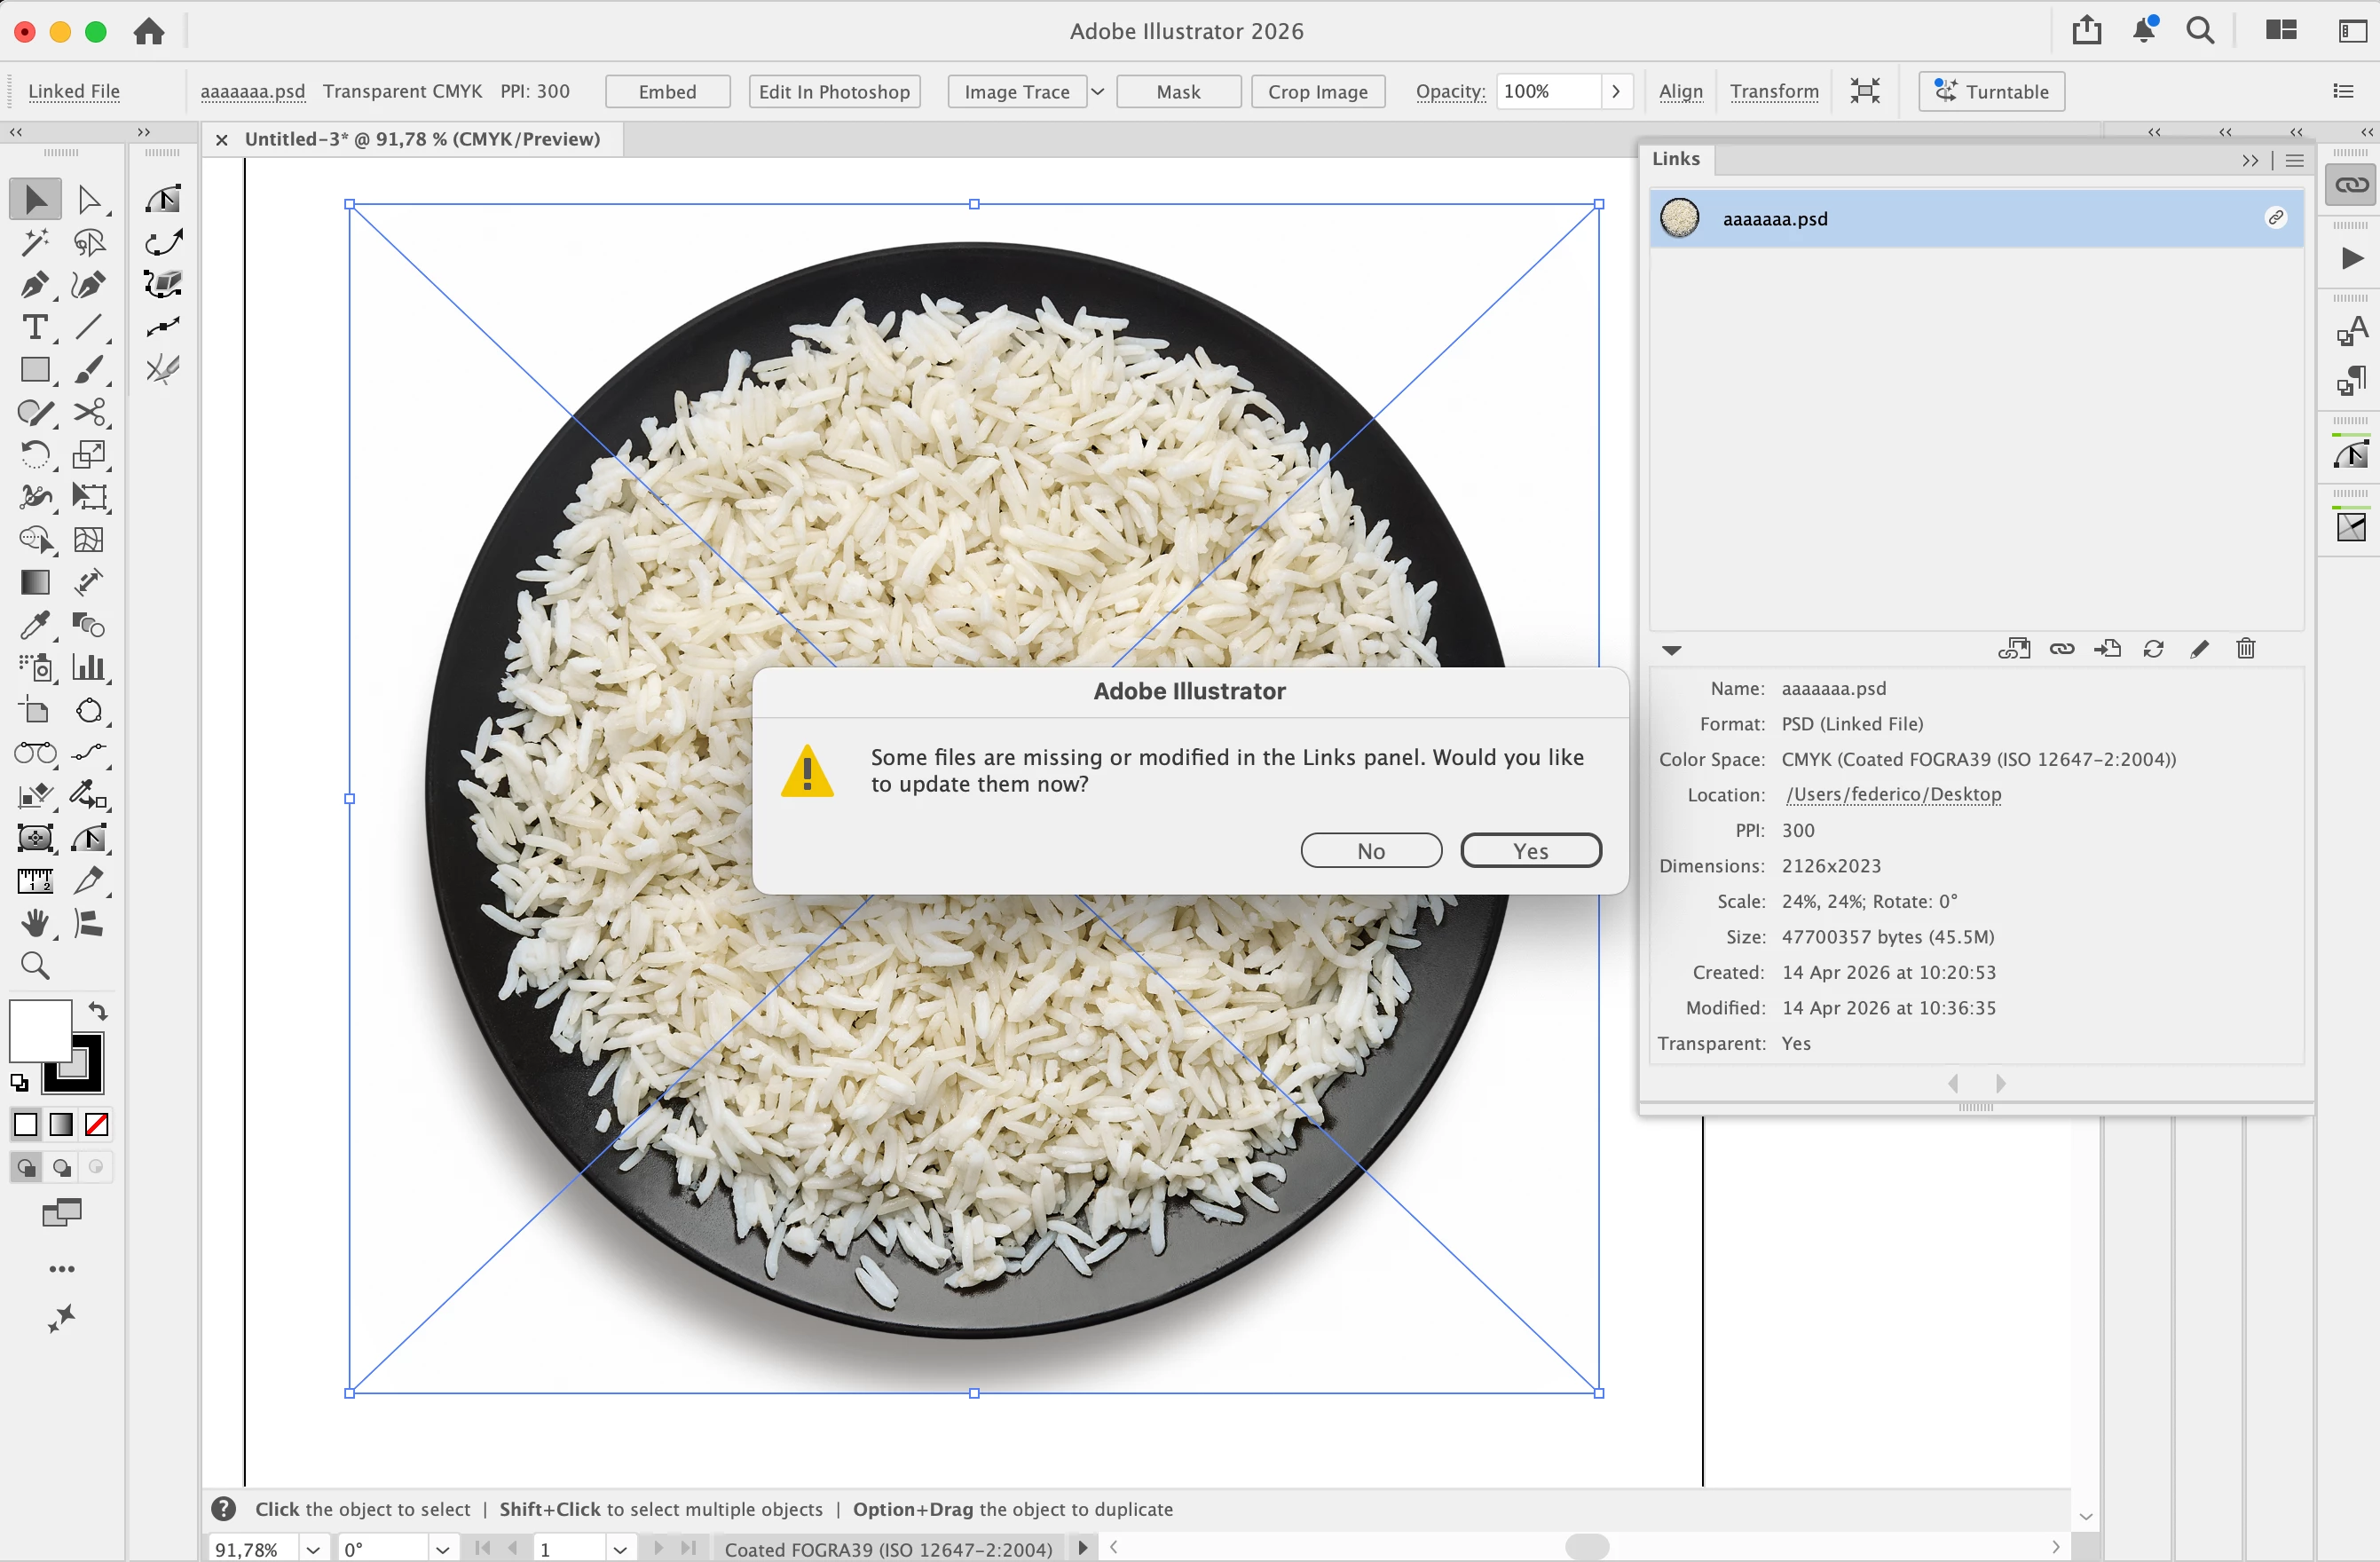Switch to the Untitled-3 document tab
This screenshot has width=2380, height=1562.
point(422,139)
